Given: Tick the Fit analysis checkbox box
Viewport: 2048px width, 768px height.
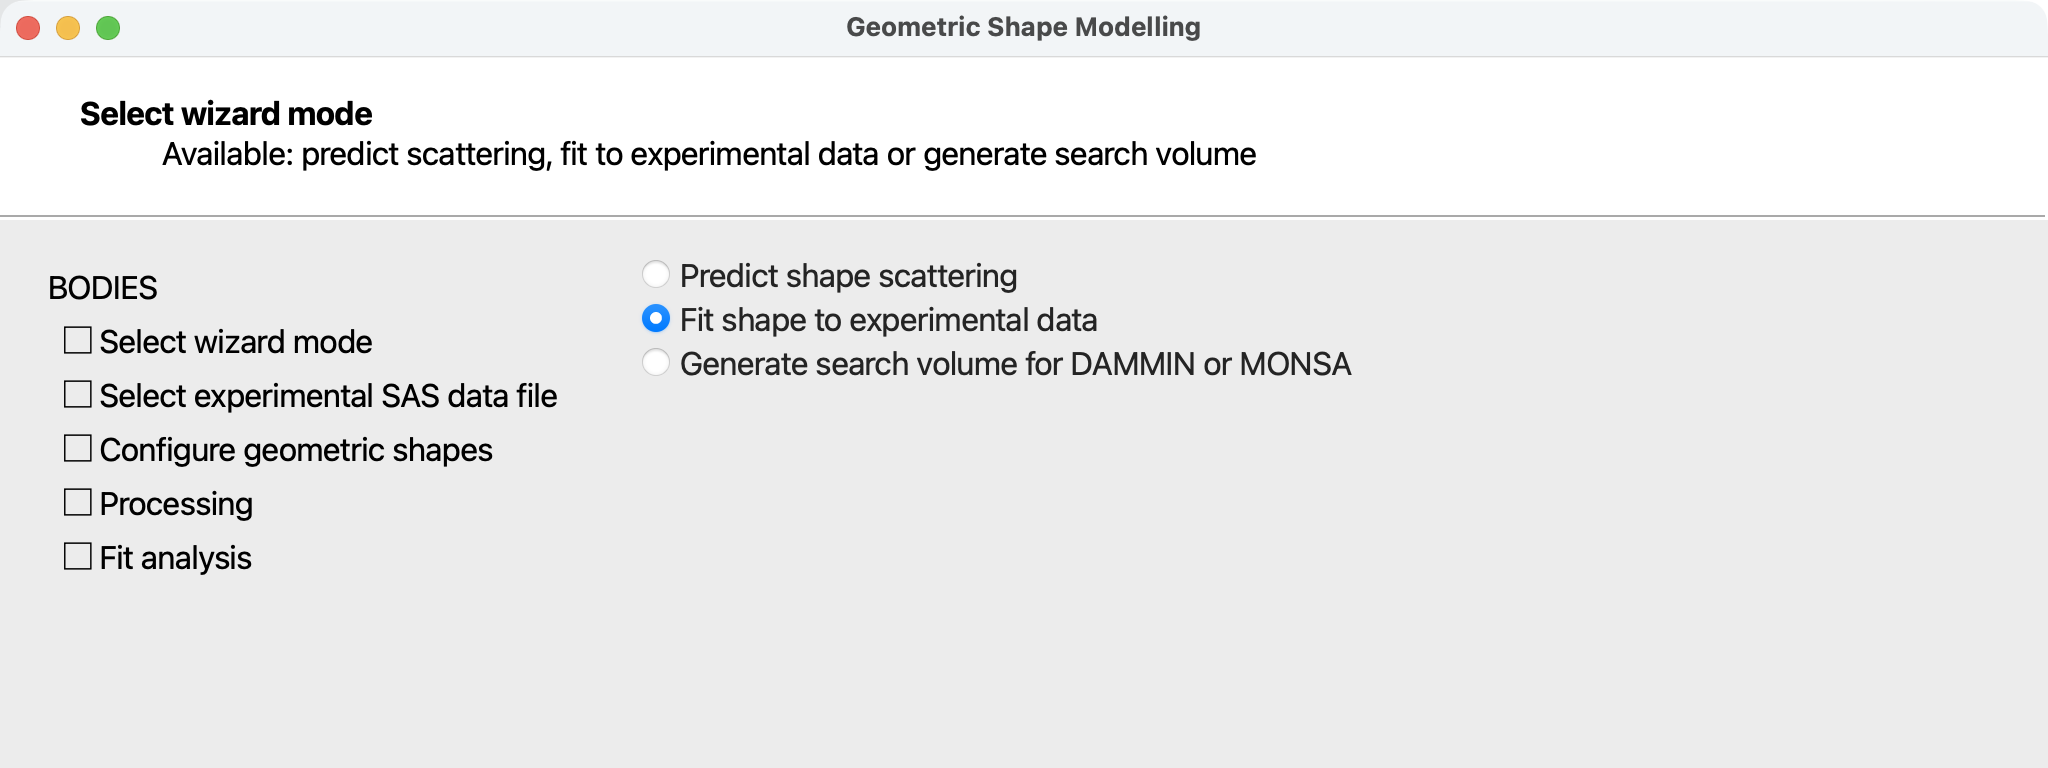Looking at the screenshot, I should 78,557.
